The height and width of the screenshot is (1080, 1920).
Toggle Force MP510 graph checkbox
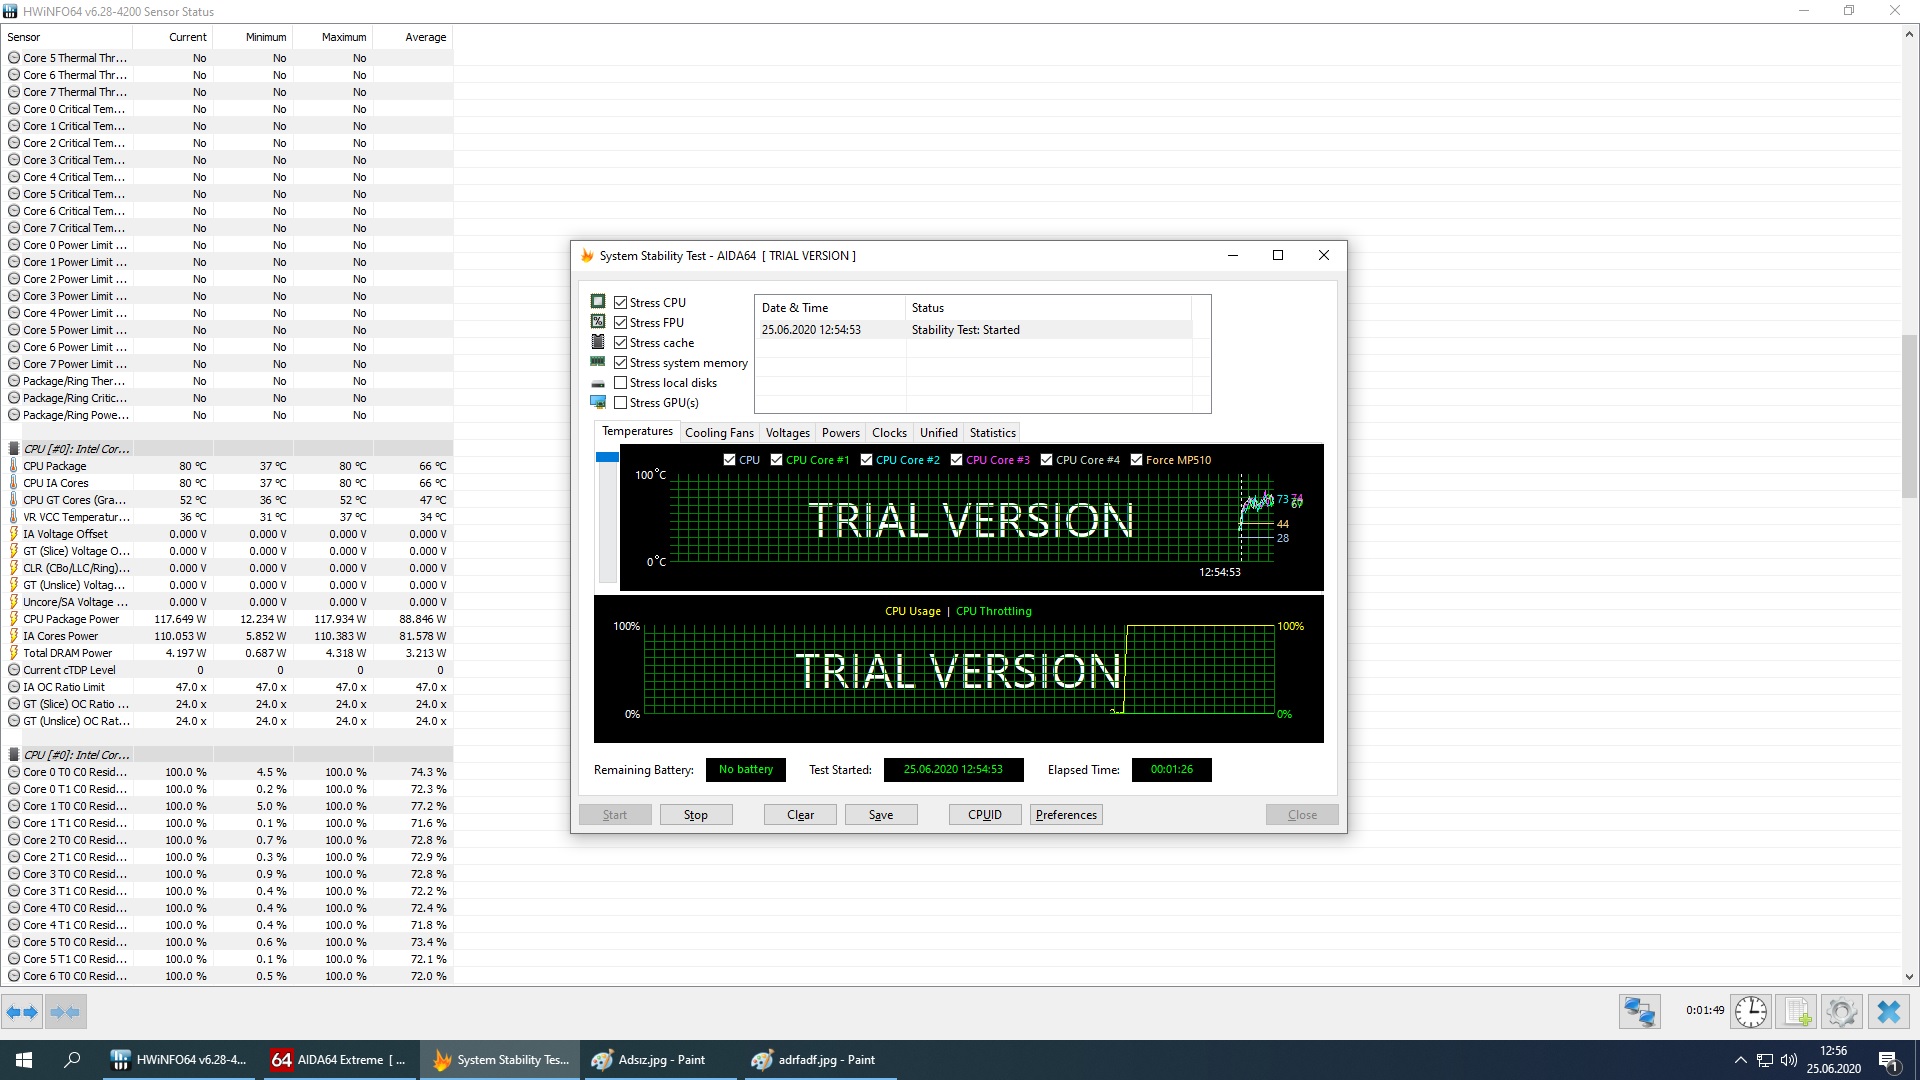[x=1136, y=460]
